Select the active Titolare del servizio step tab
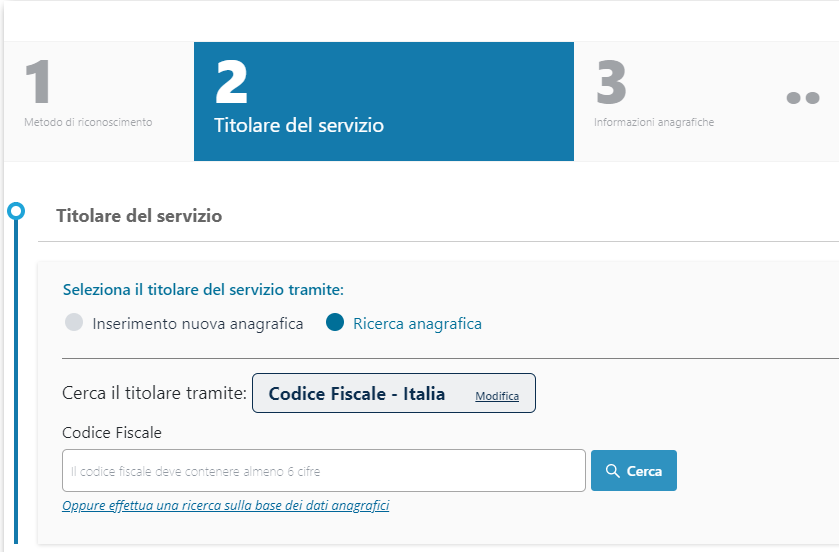Image resolution: width=839 pixels, height=552 pixels. pos(299,126)
